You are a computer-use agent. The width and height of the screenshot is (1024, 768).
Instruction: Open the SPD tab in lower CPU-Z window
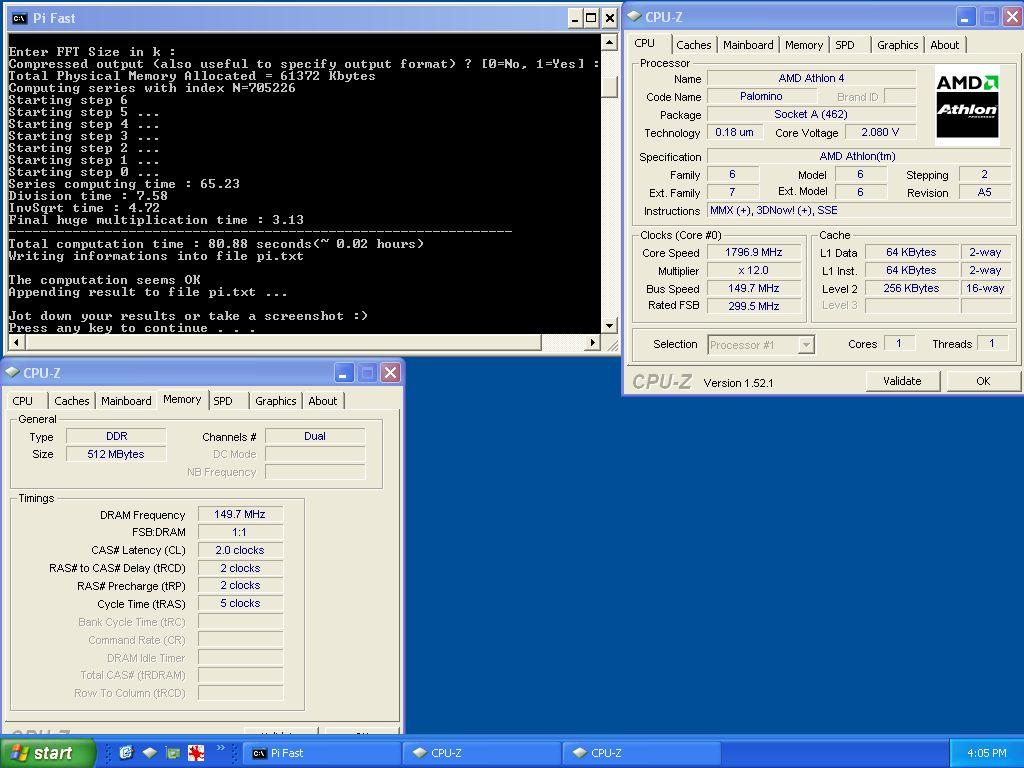(x=223, y=401)
